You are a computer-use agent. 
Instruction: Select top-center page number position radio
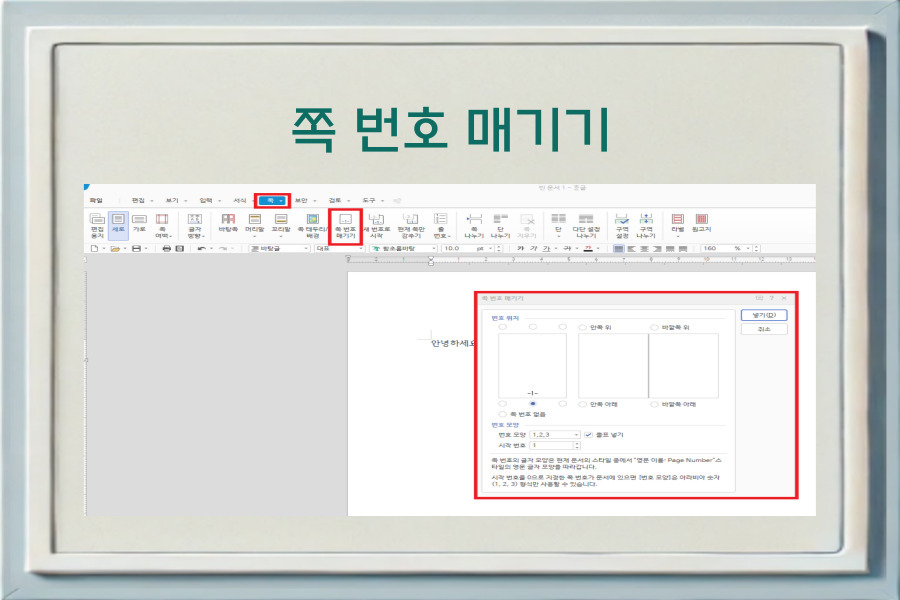coord(533,327)
